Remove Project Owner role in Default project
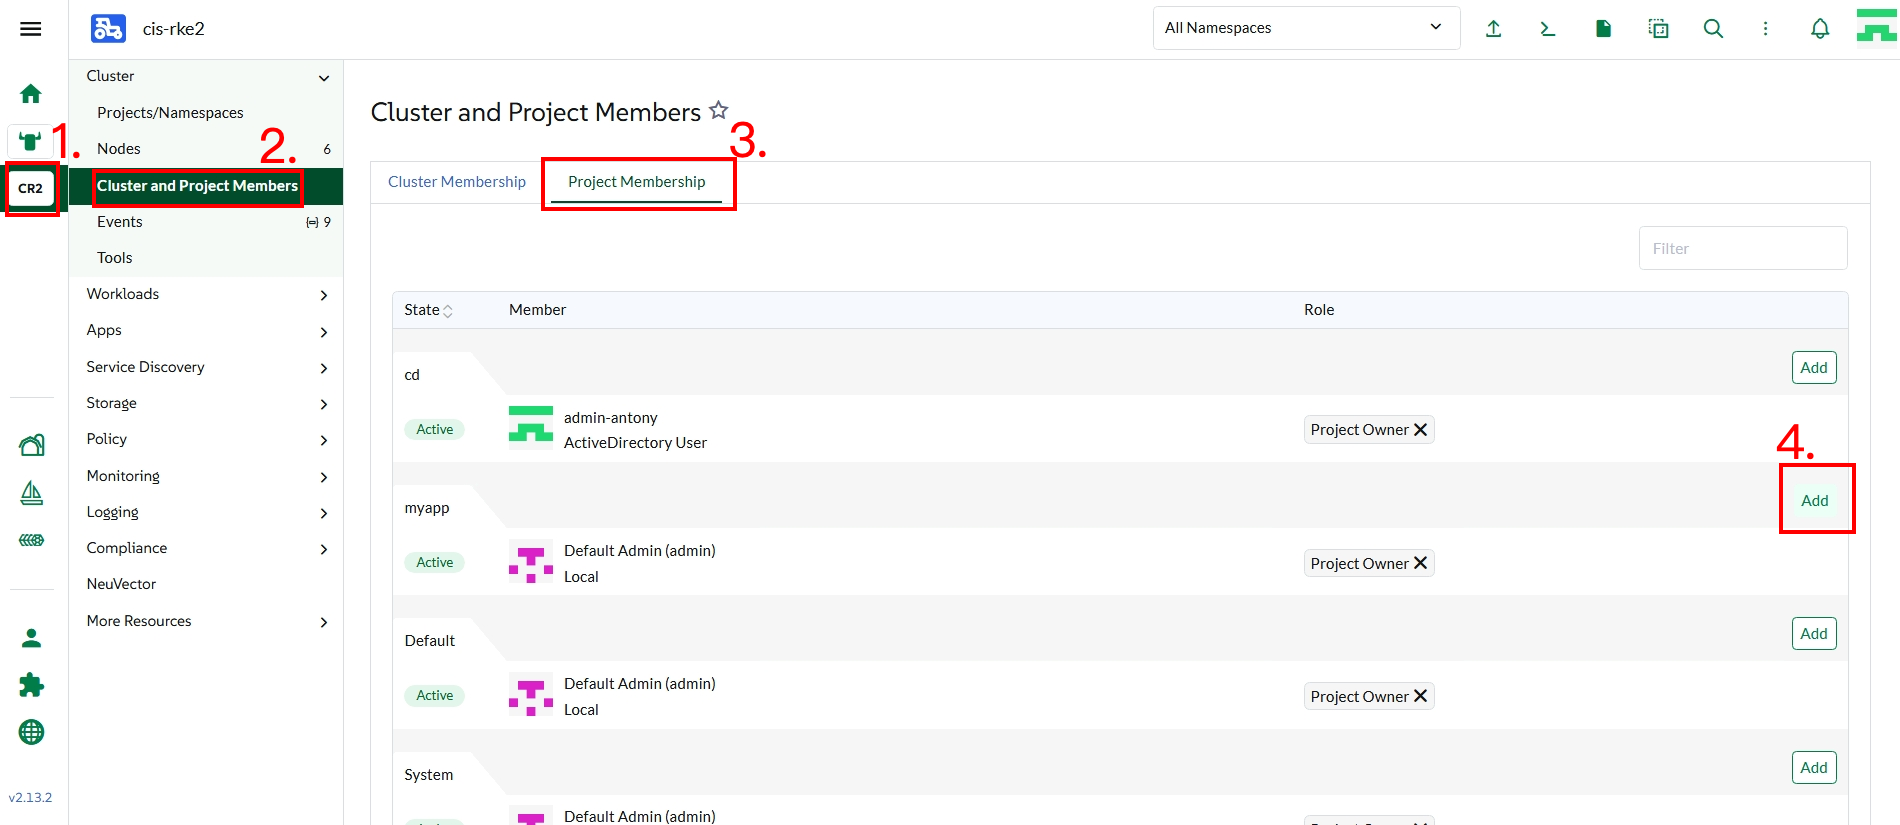 pyautogui.click(x=1420, y=696)
